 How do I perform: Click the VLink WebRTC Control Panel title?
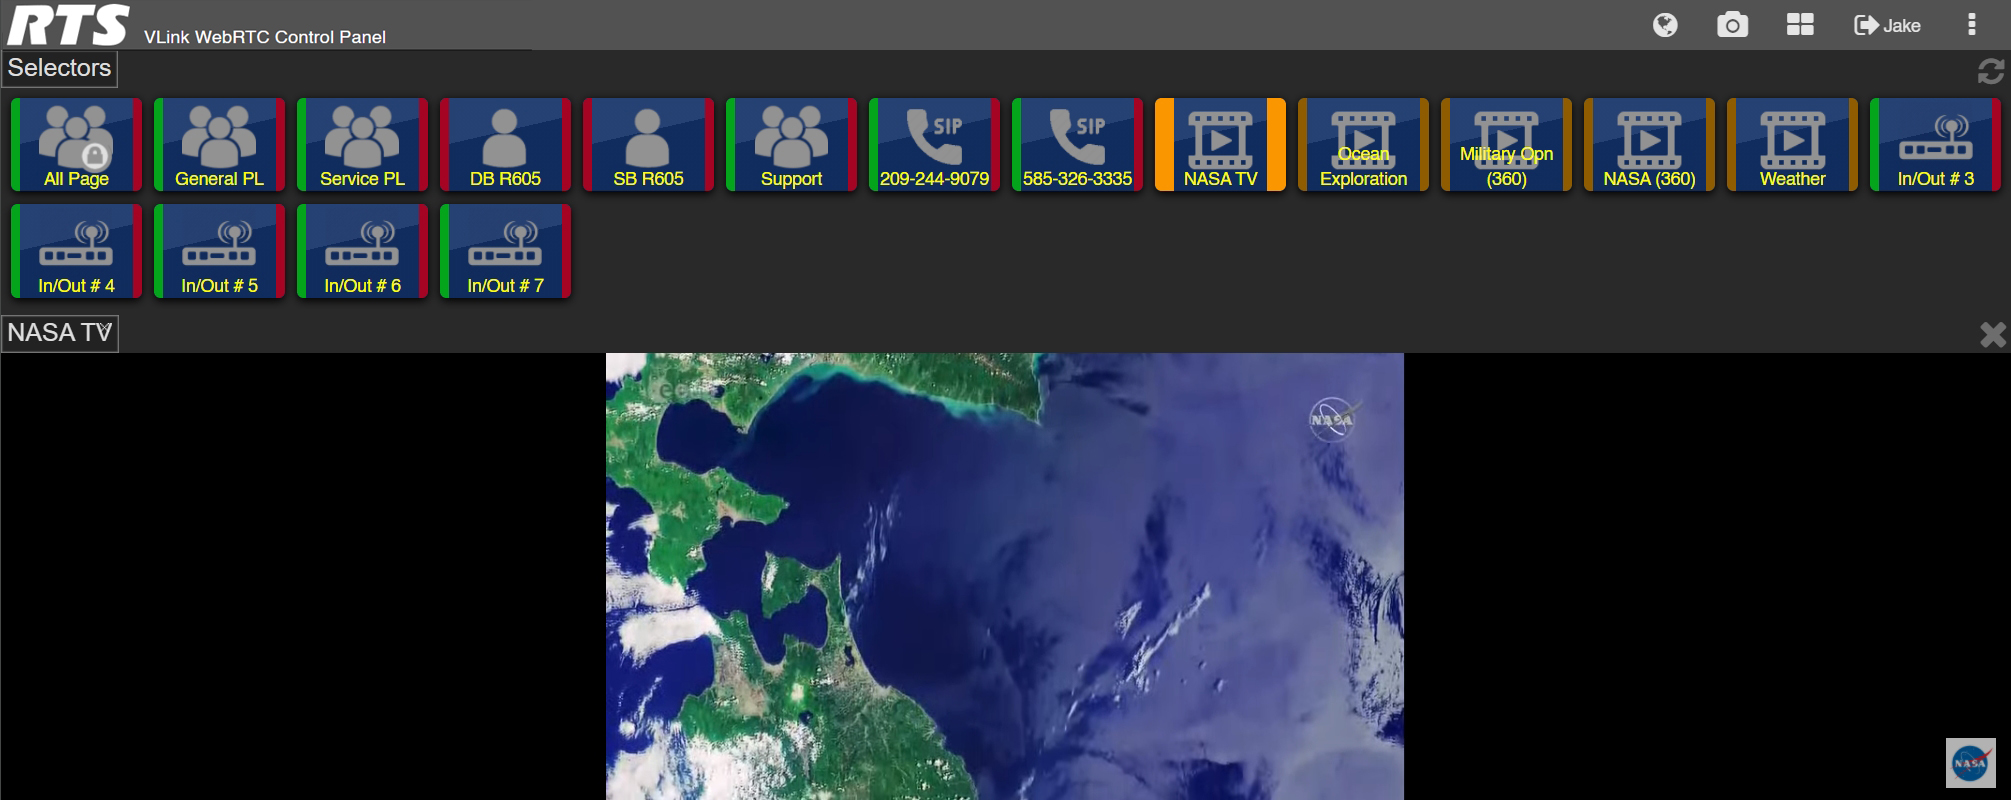(265, 37)
